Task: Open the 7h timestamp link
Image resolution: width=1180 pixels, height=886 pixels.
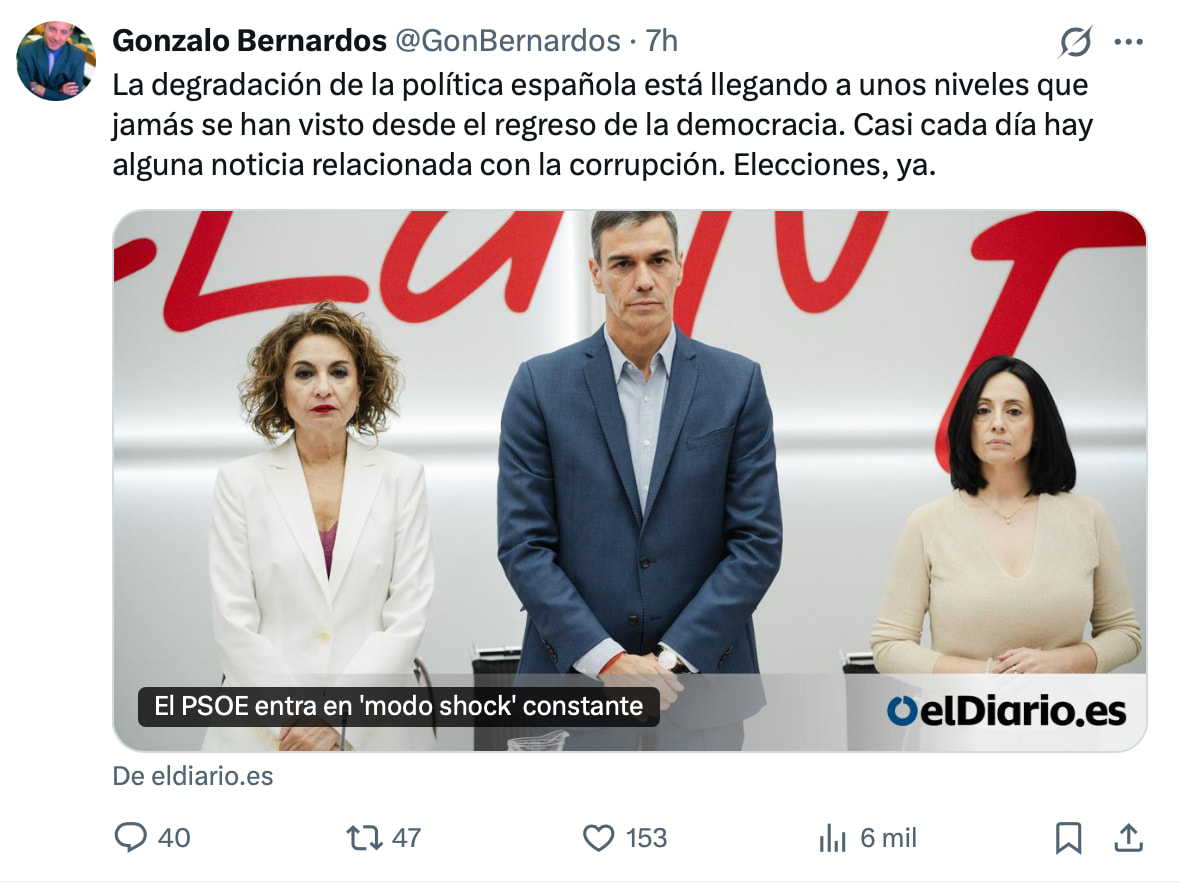Action: coord(661,41)
